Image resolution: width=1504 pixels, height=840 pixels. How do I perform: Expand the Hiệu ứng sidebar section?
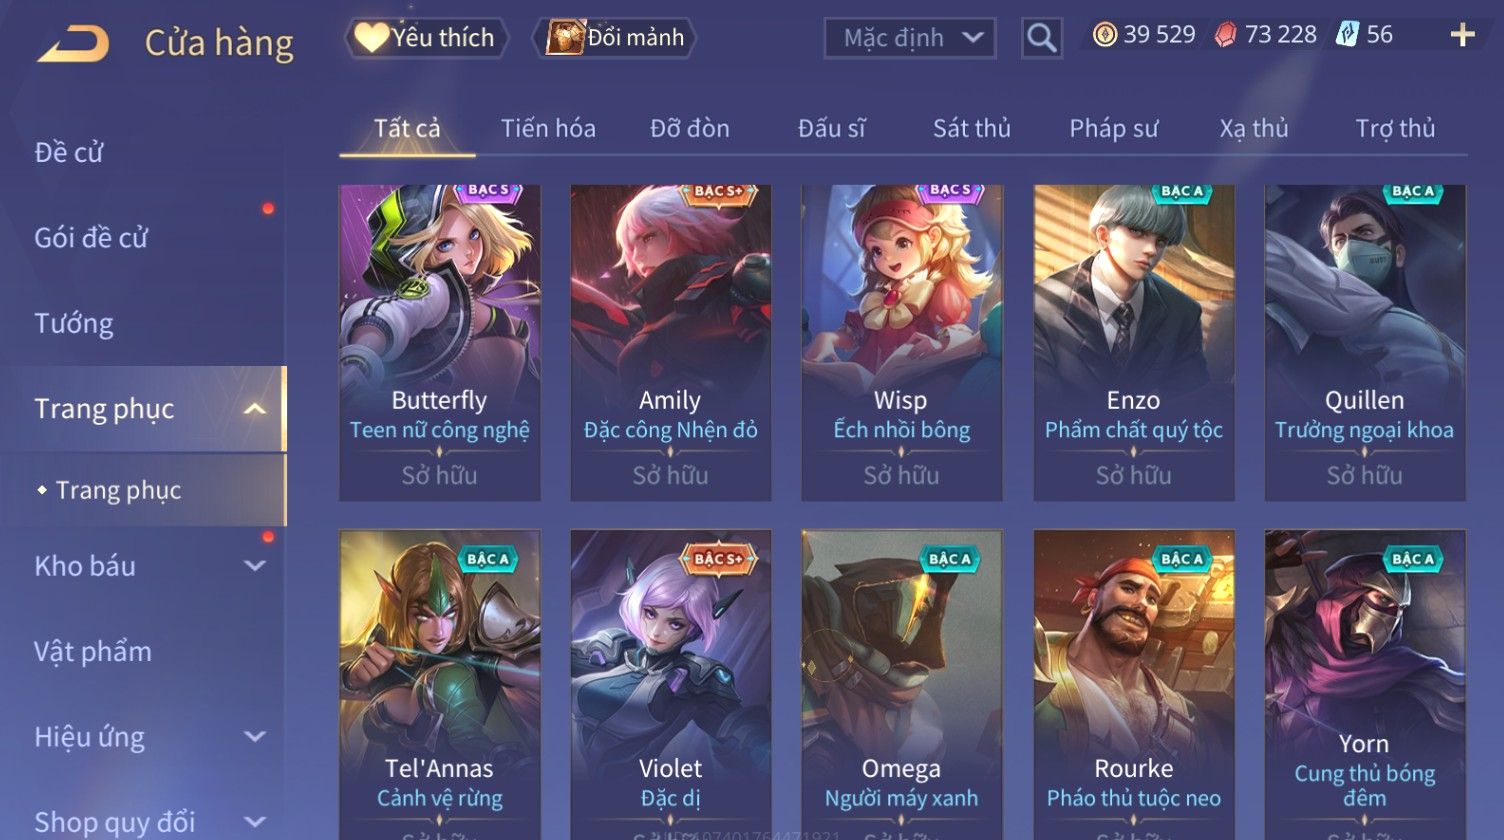point(255,737)
